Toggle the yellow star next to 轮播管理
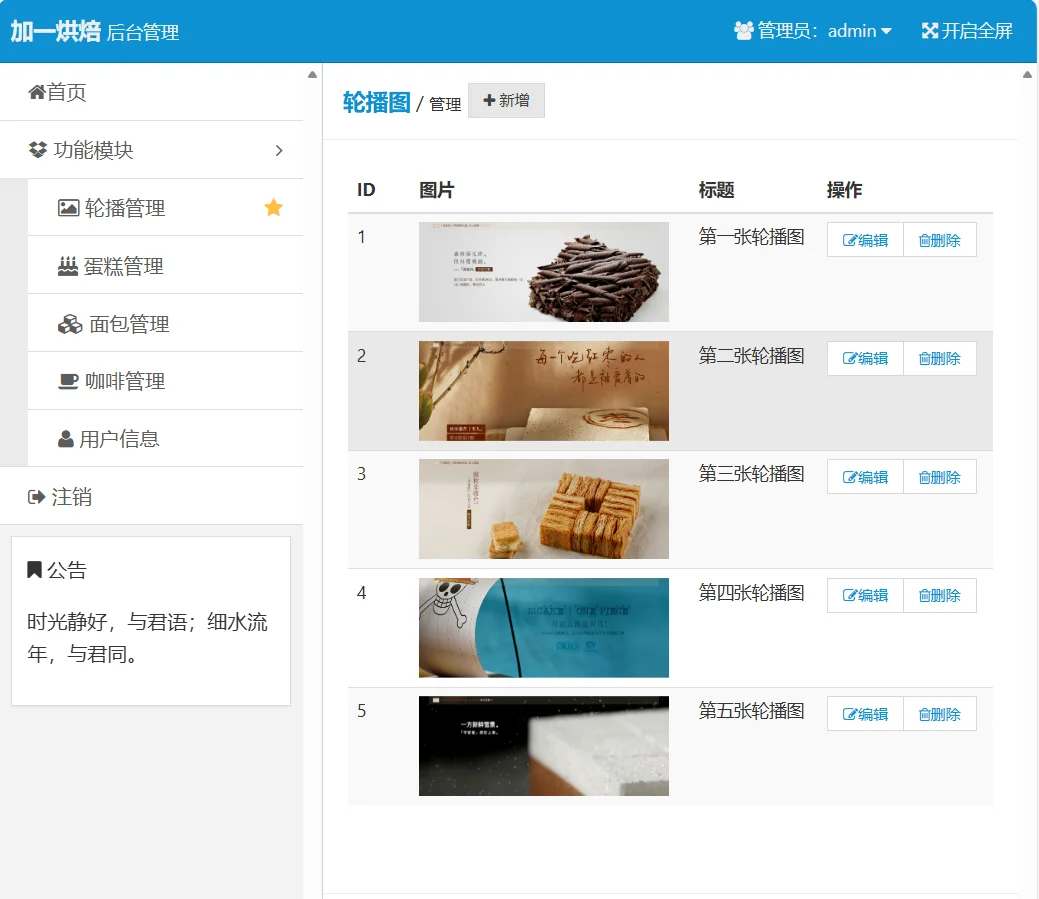This screenshot has height=899, width=1039. [x=272, y=207]
